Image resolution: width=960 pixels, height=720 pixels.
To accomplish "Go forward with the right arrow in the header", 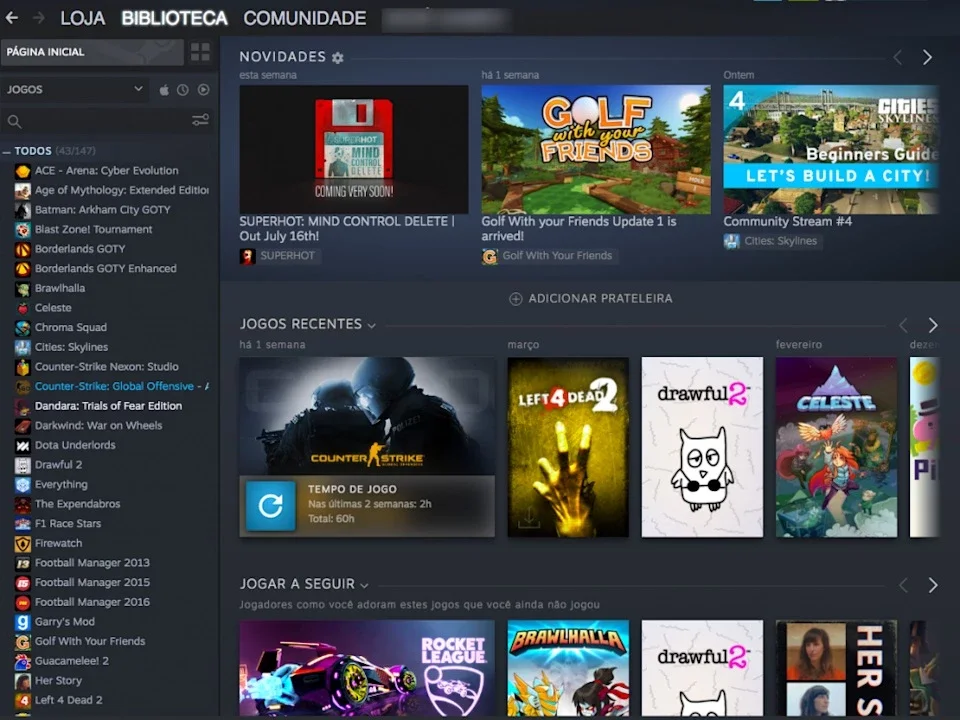I will 39,18.
